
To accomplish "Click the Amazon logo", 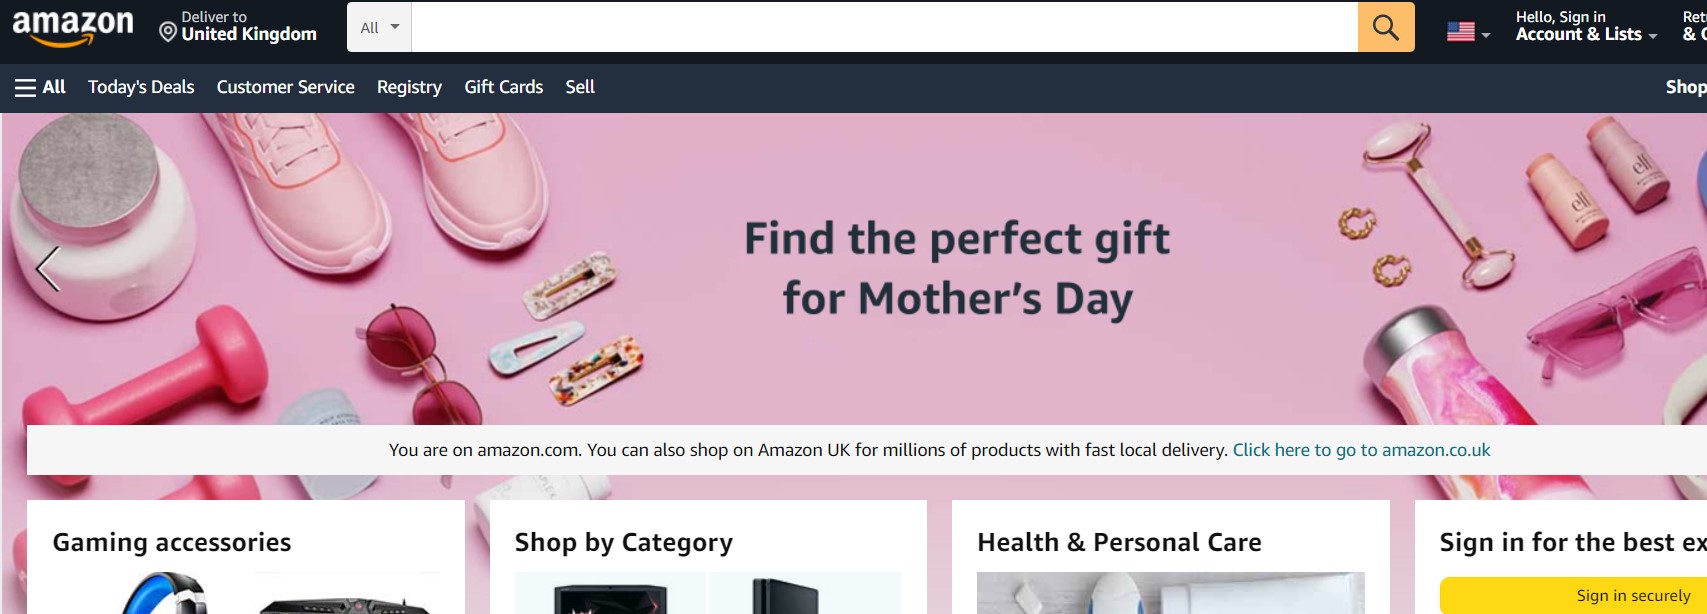I will tap(73, 28).
